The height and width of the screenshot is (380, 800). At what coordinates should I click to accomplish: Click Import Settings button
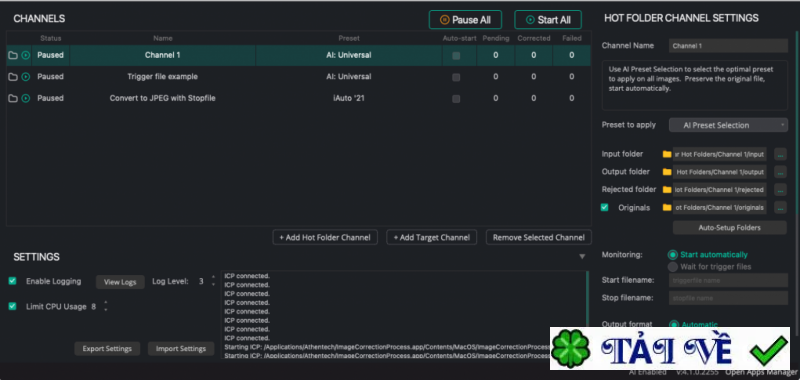coord(181,349)
